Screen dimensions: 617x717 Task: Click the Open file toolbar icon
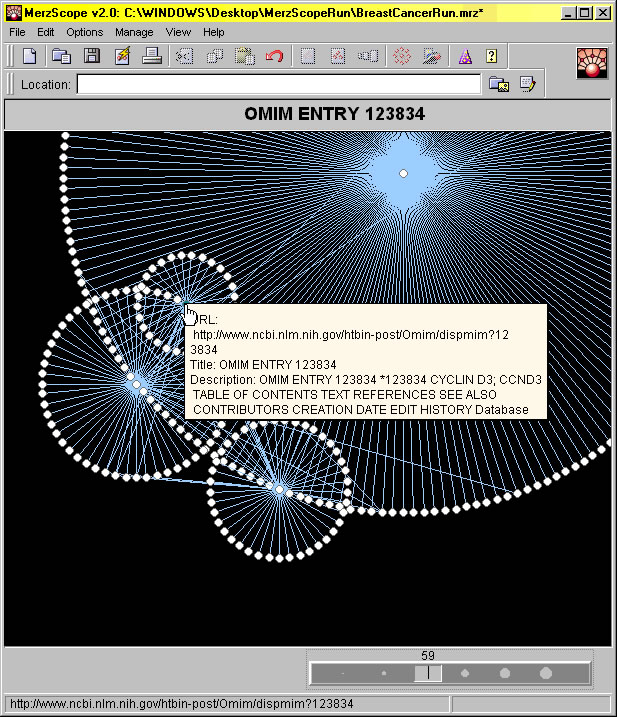click(61, 56)
